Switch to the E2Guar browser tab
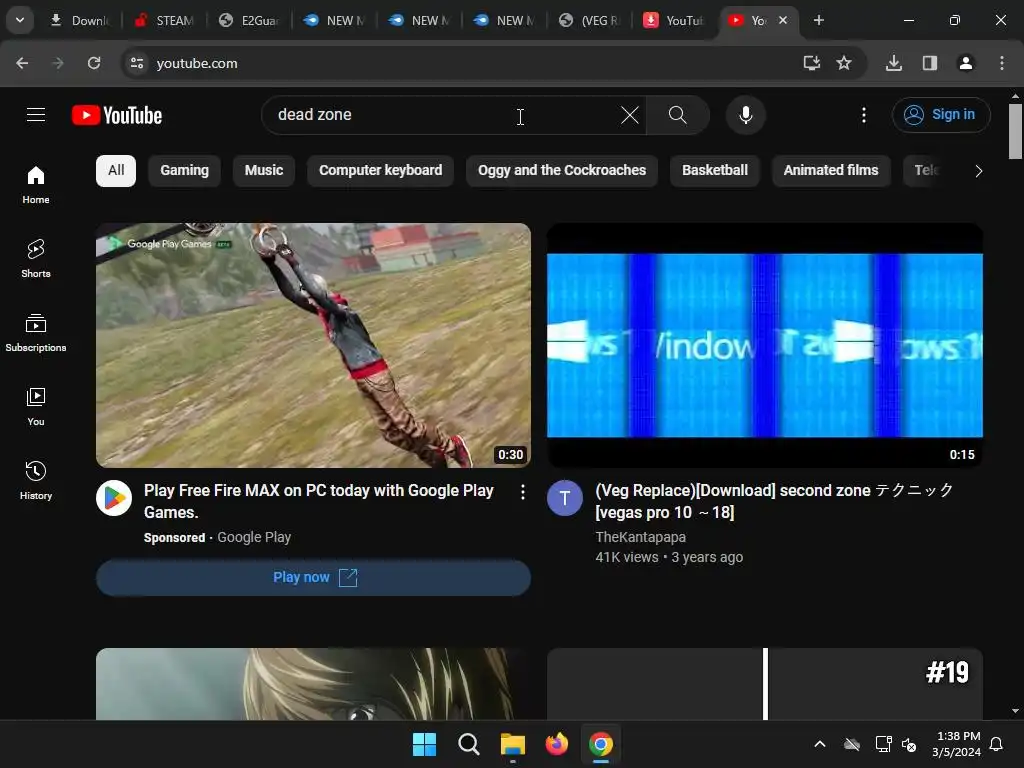The image size is (1024, 768). 249,20
